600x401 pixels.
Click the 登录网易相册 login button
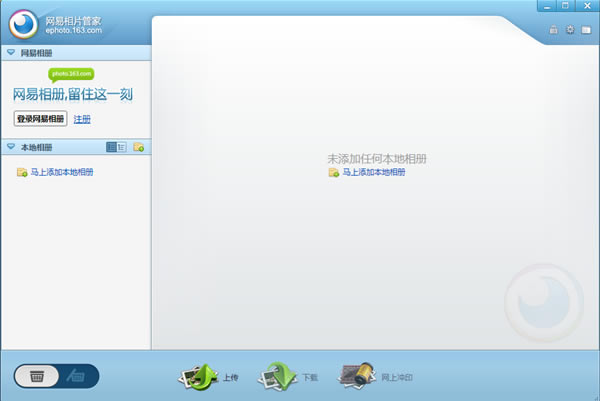(41, 119)
